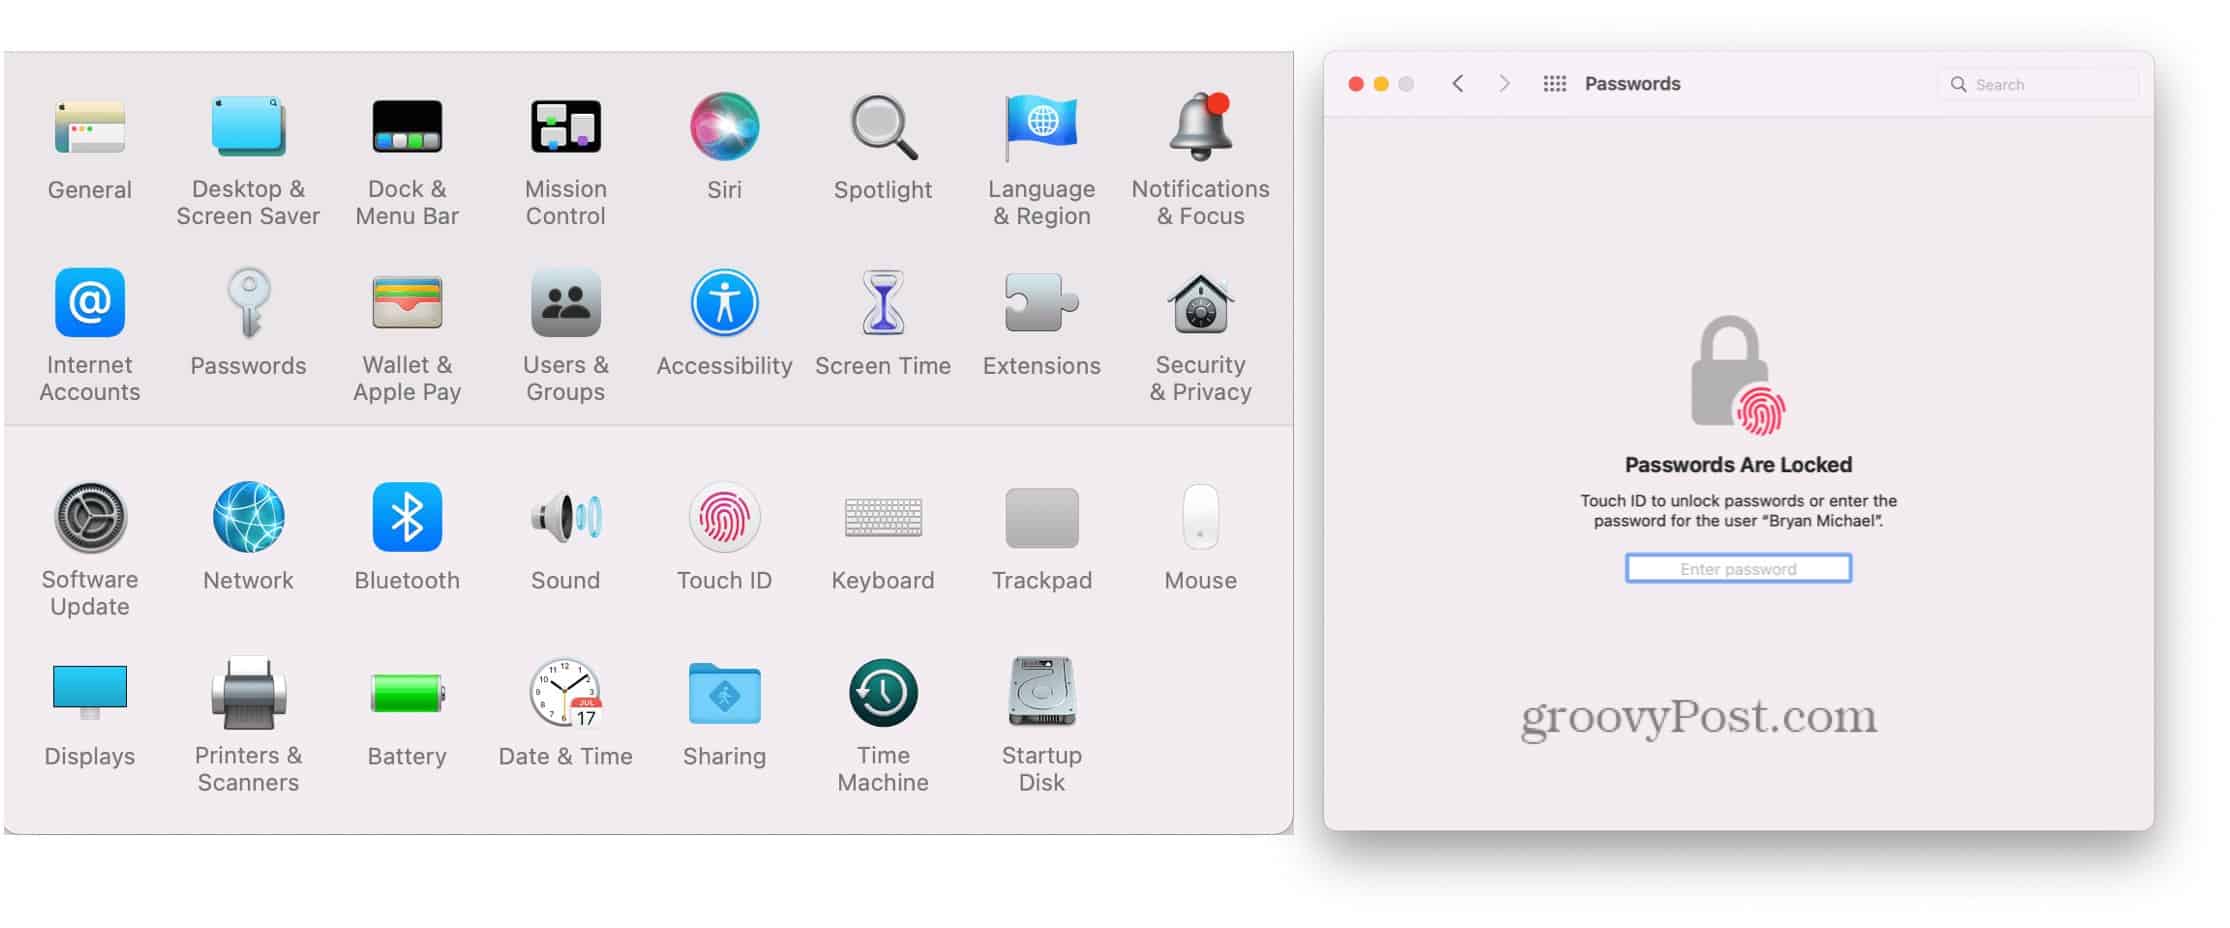Open Mouse preferences
Image resolution: width=2230 pixels, height=928 pixels.
1200,517
